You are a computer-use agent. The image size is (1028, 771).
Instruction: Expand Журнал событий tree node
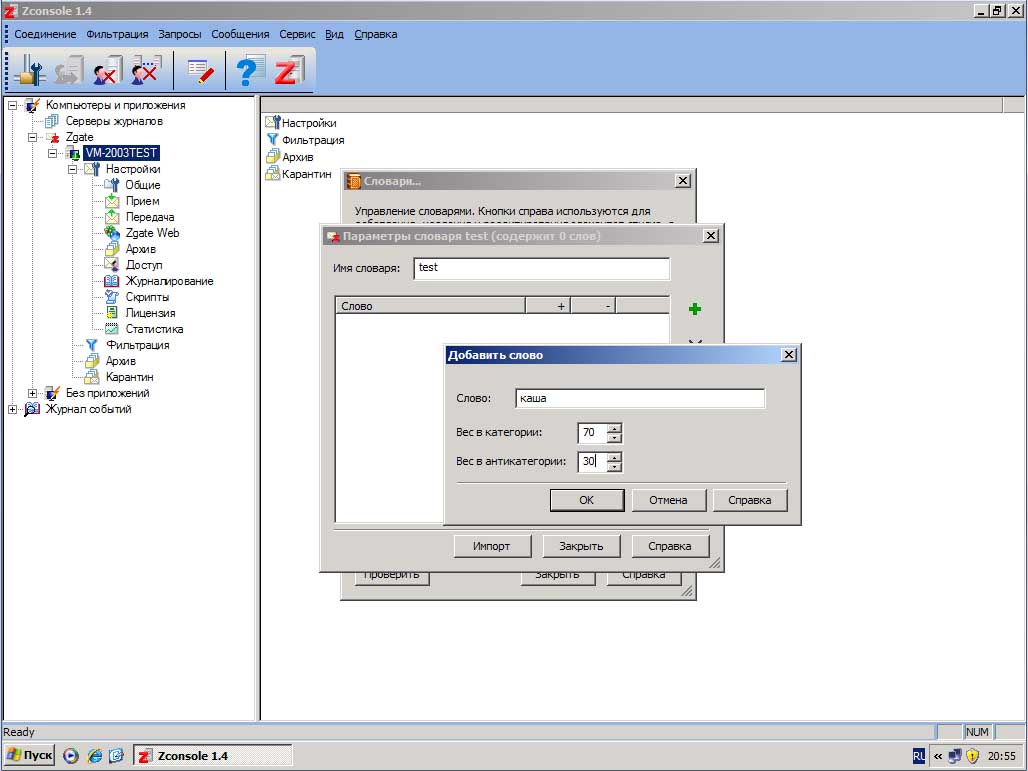coord(12,409)
